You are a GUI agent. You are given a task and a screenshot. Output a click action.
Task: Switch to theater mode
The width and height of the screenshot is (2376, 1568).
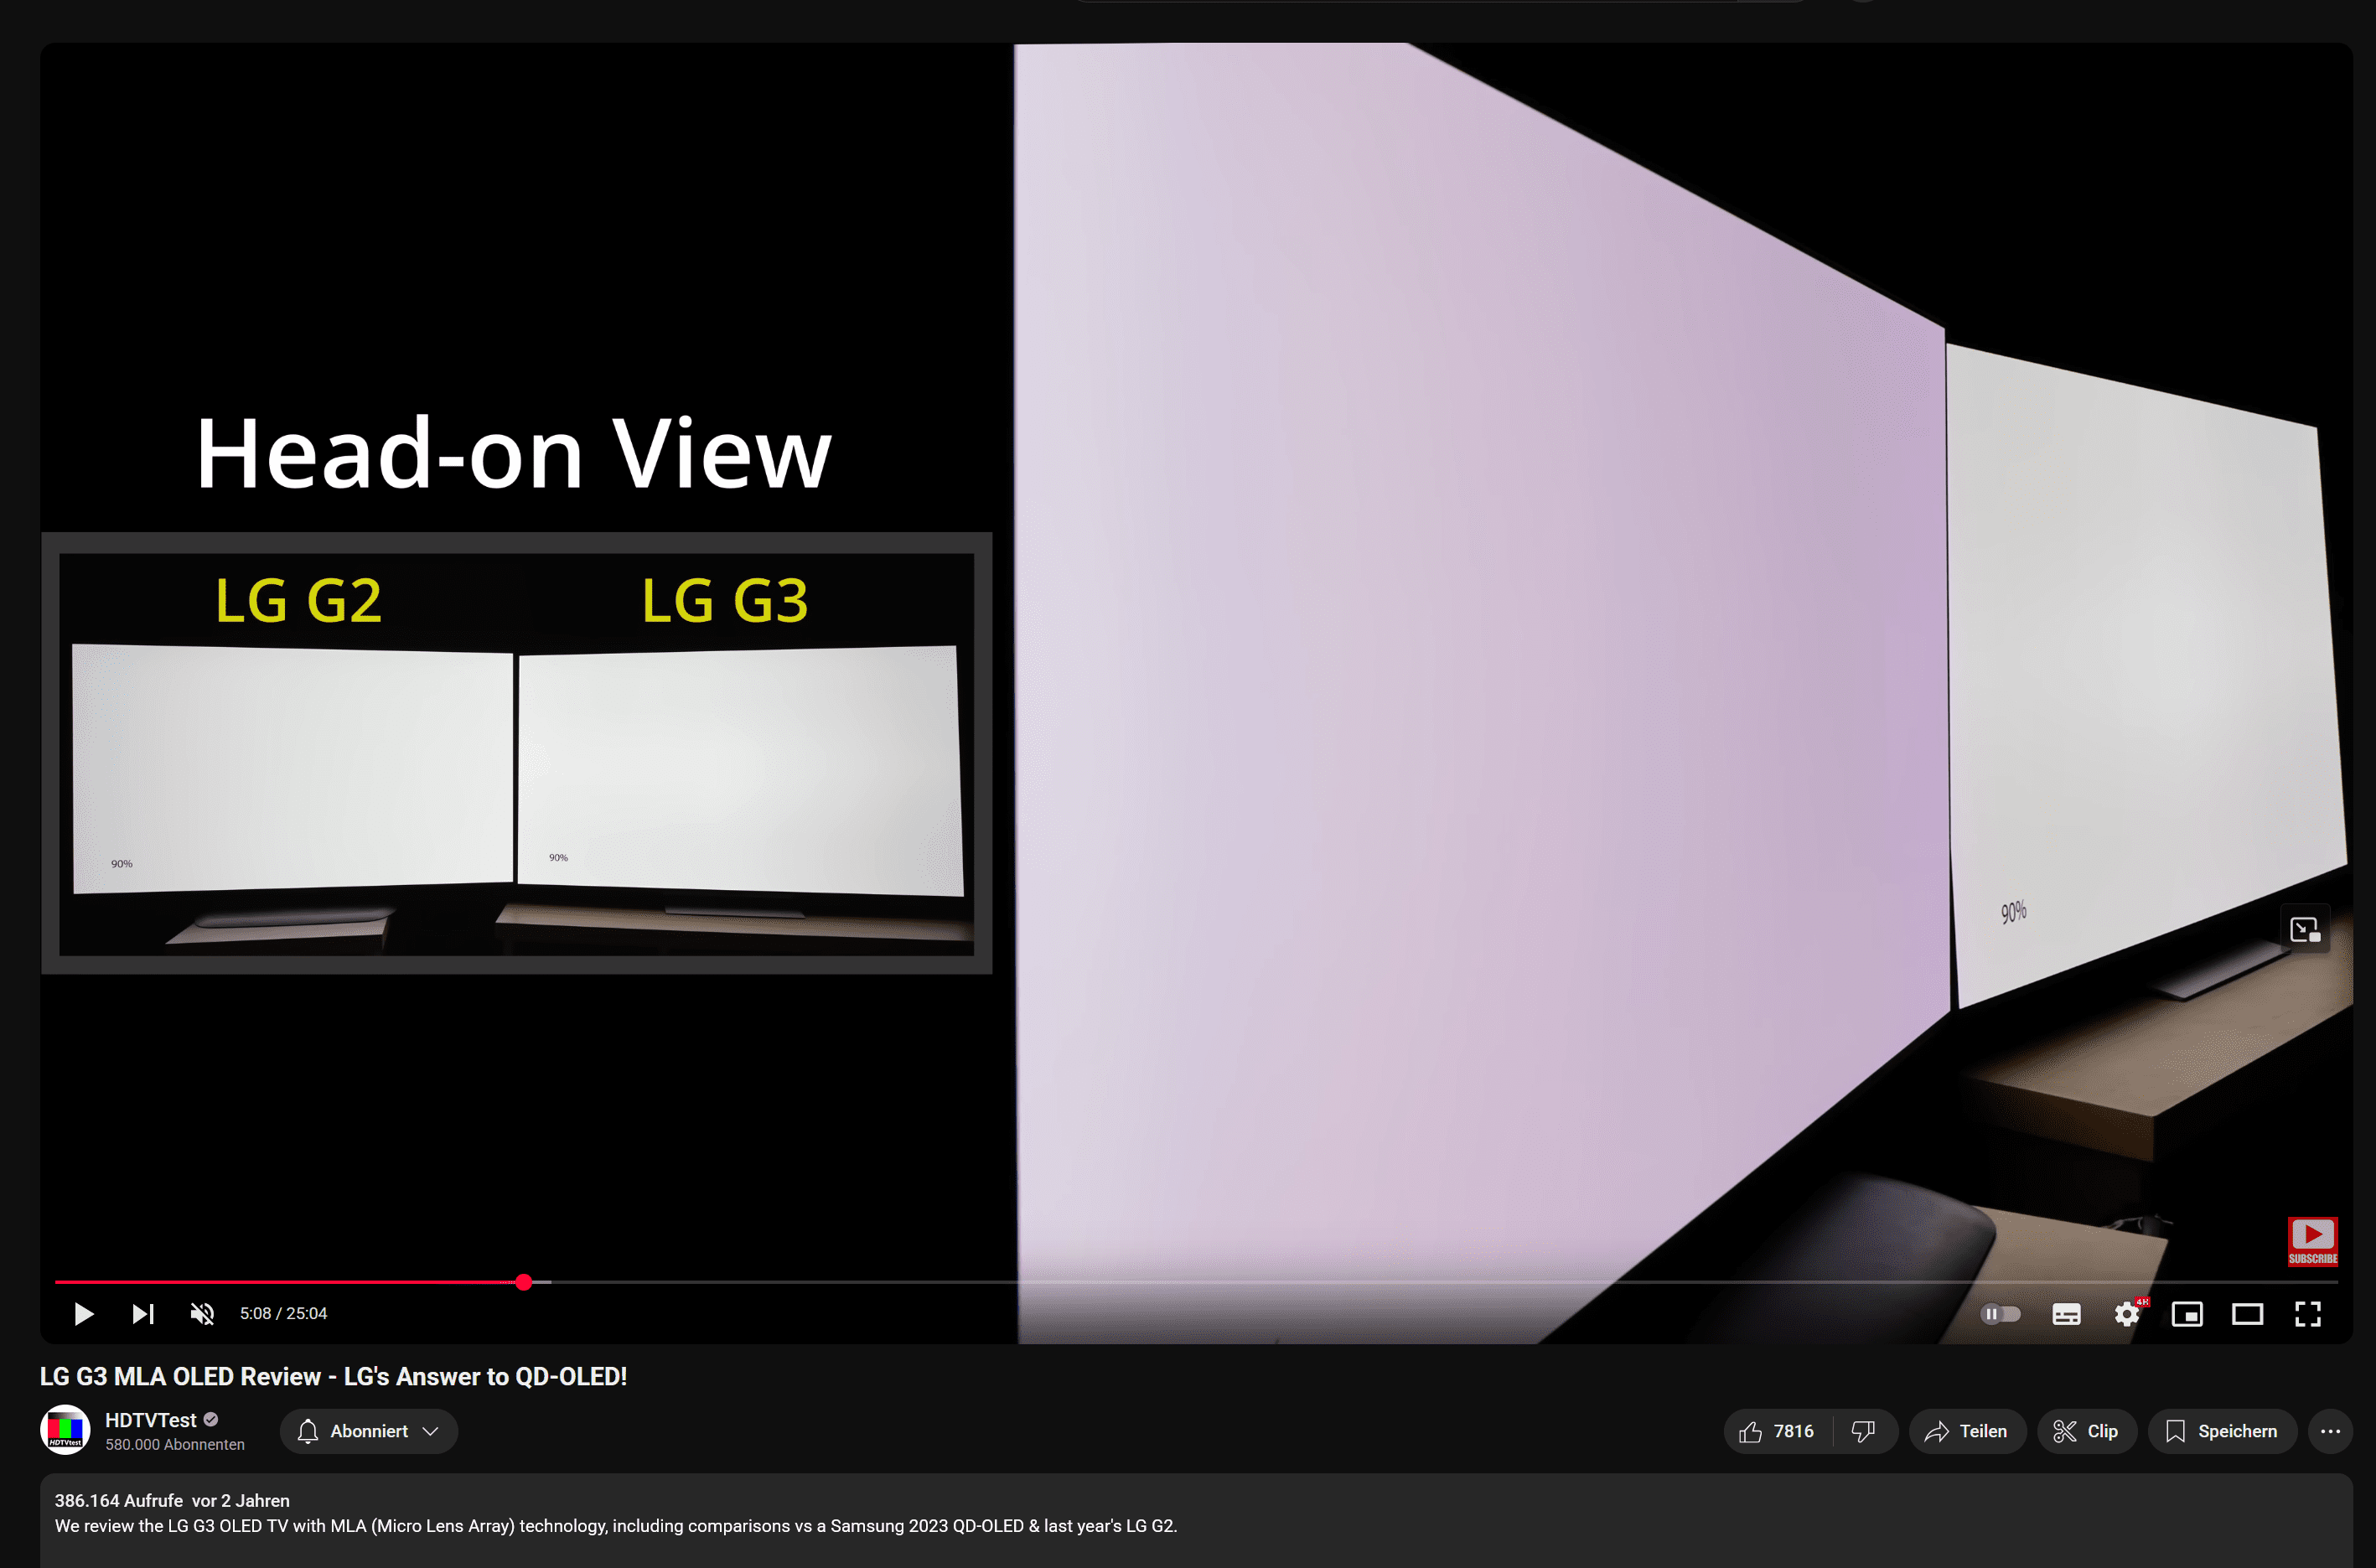pyautogui.click(x=2247, y=1314)
